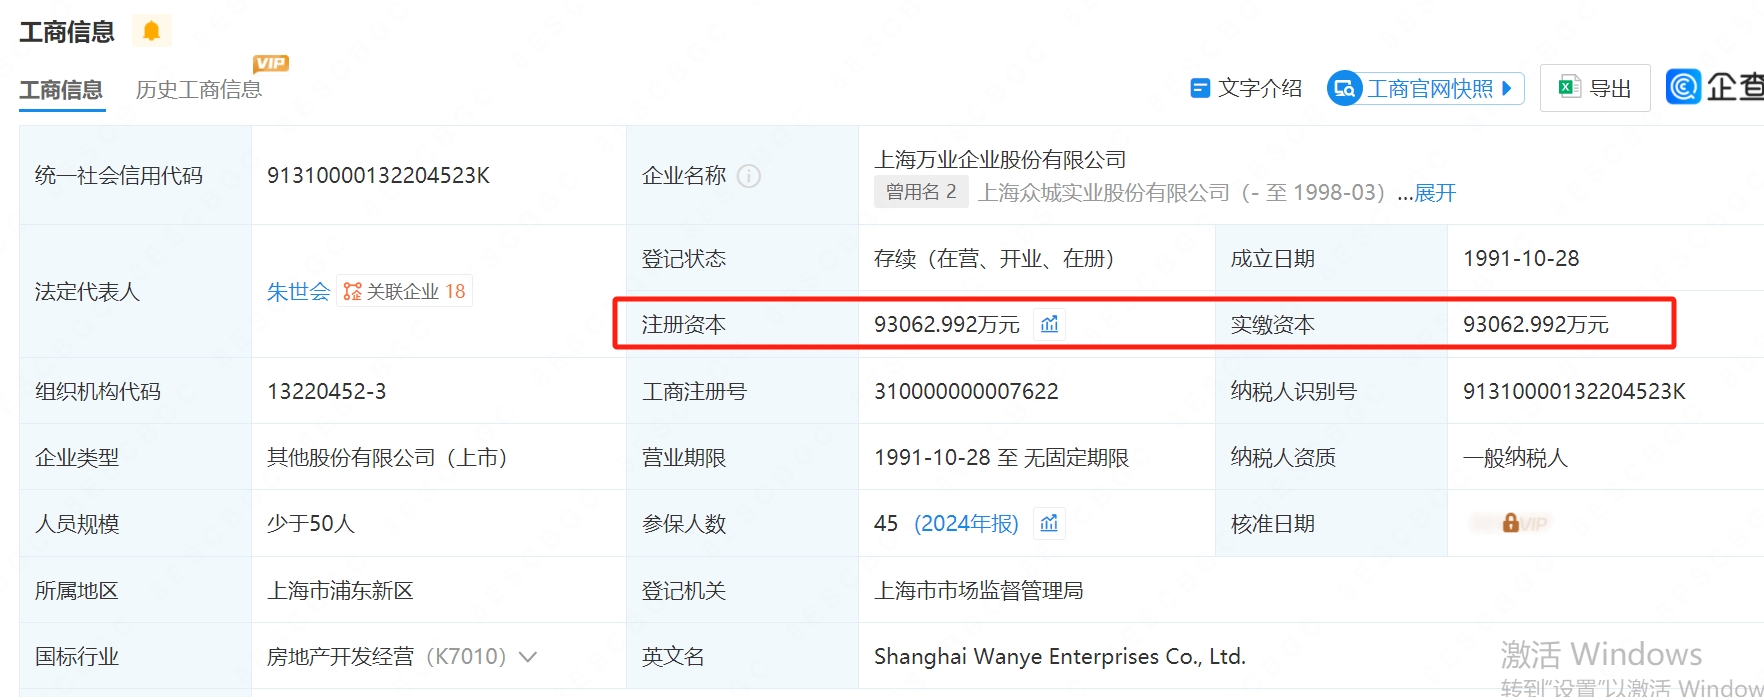The image size is (1764, 697).
Task: Select 营业期限 1991-10-28 至 无固定期限
Action: [x=1001, y=458]
